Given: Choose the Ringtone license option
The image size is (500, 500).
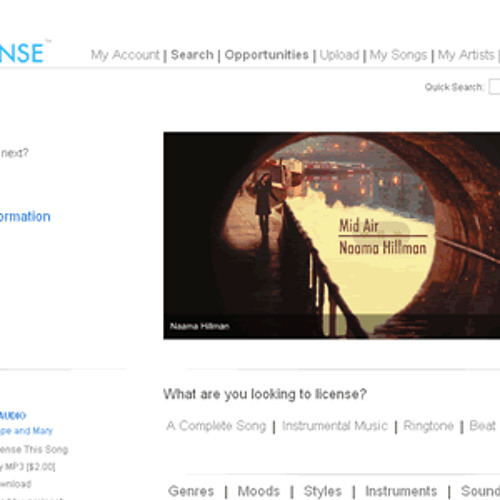Looking at the screenshot, I should 428,426.
